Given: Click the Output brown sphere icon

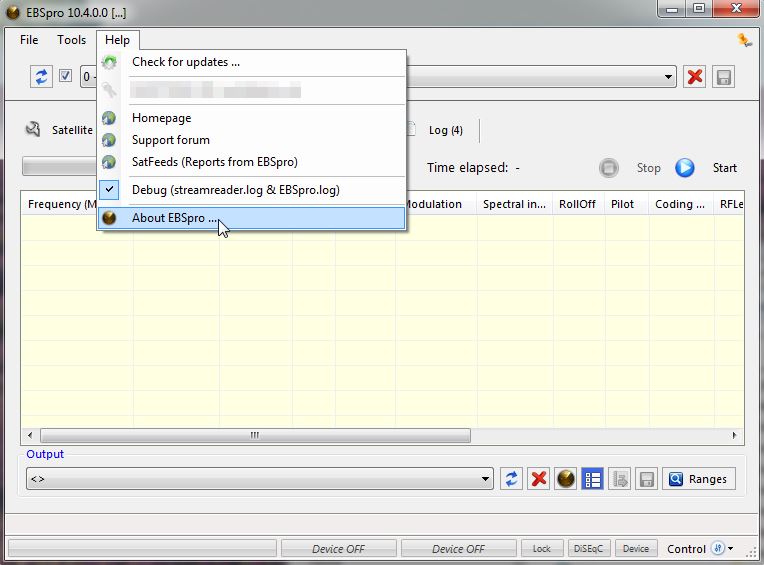Looking at the screenshot, I should pos(565,479).
